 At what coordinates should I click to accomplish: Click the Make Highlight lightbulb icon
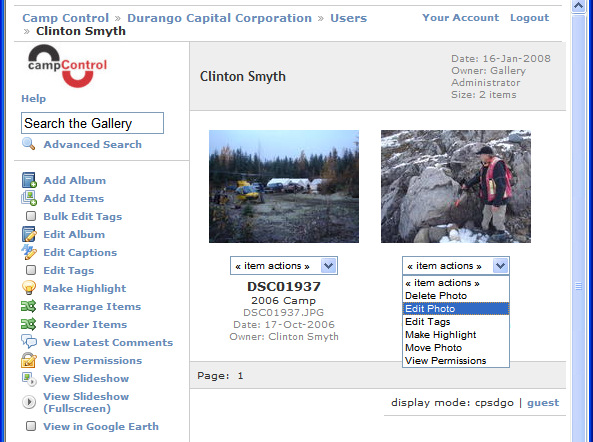point(29,288)
